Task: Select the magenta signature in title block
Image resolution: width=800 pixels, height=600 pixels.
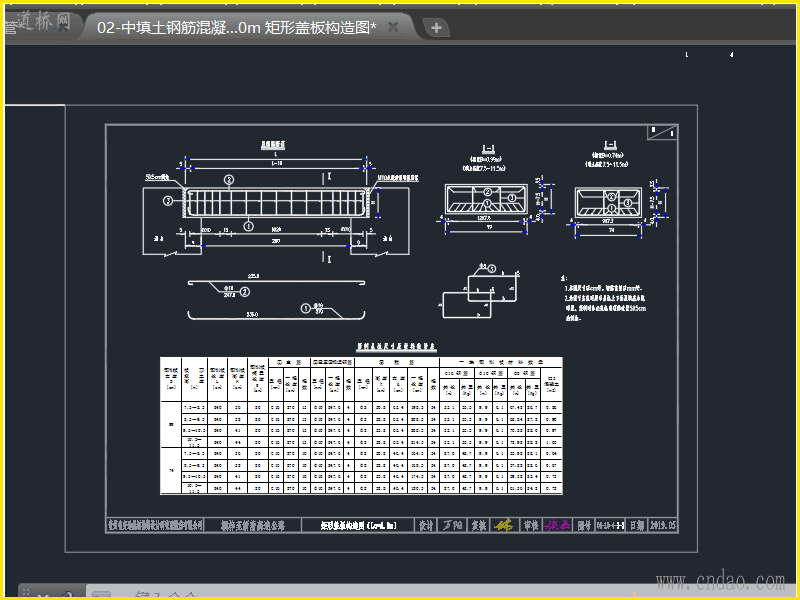Action: (557, 524)
